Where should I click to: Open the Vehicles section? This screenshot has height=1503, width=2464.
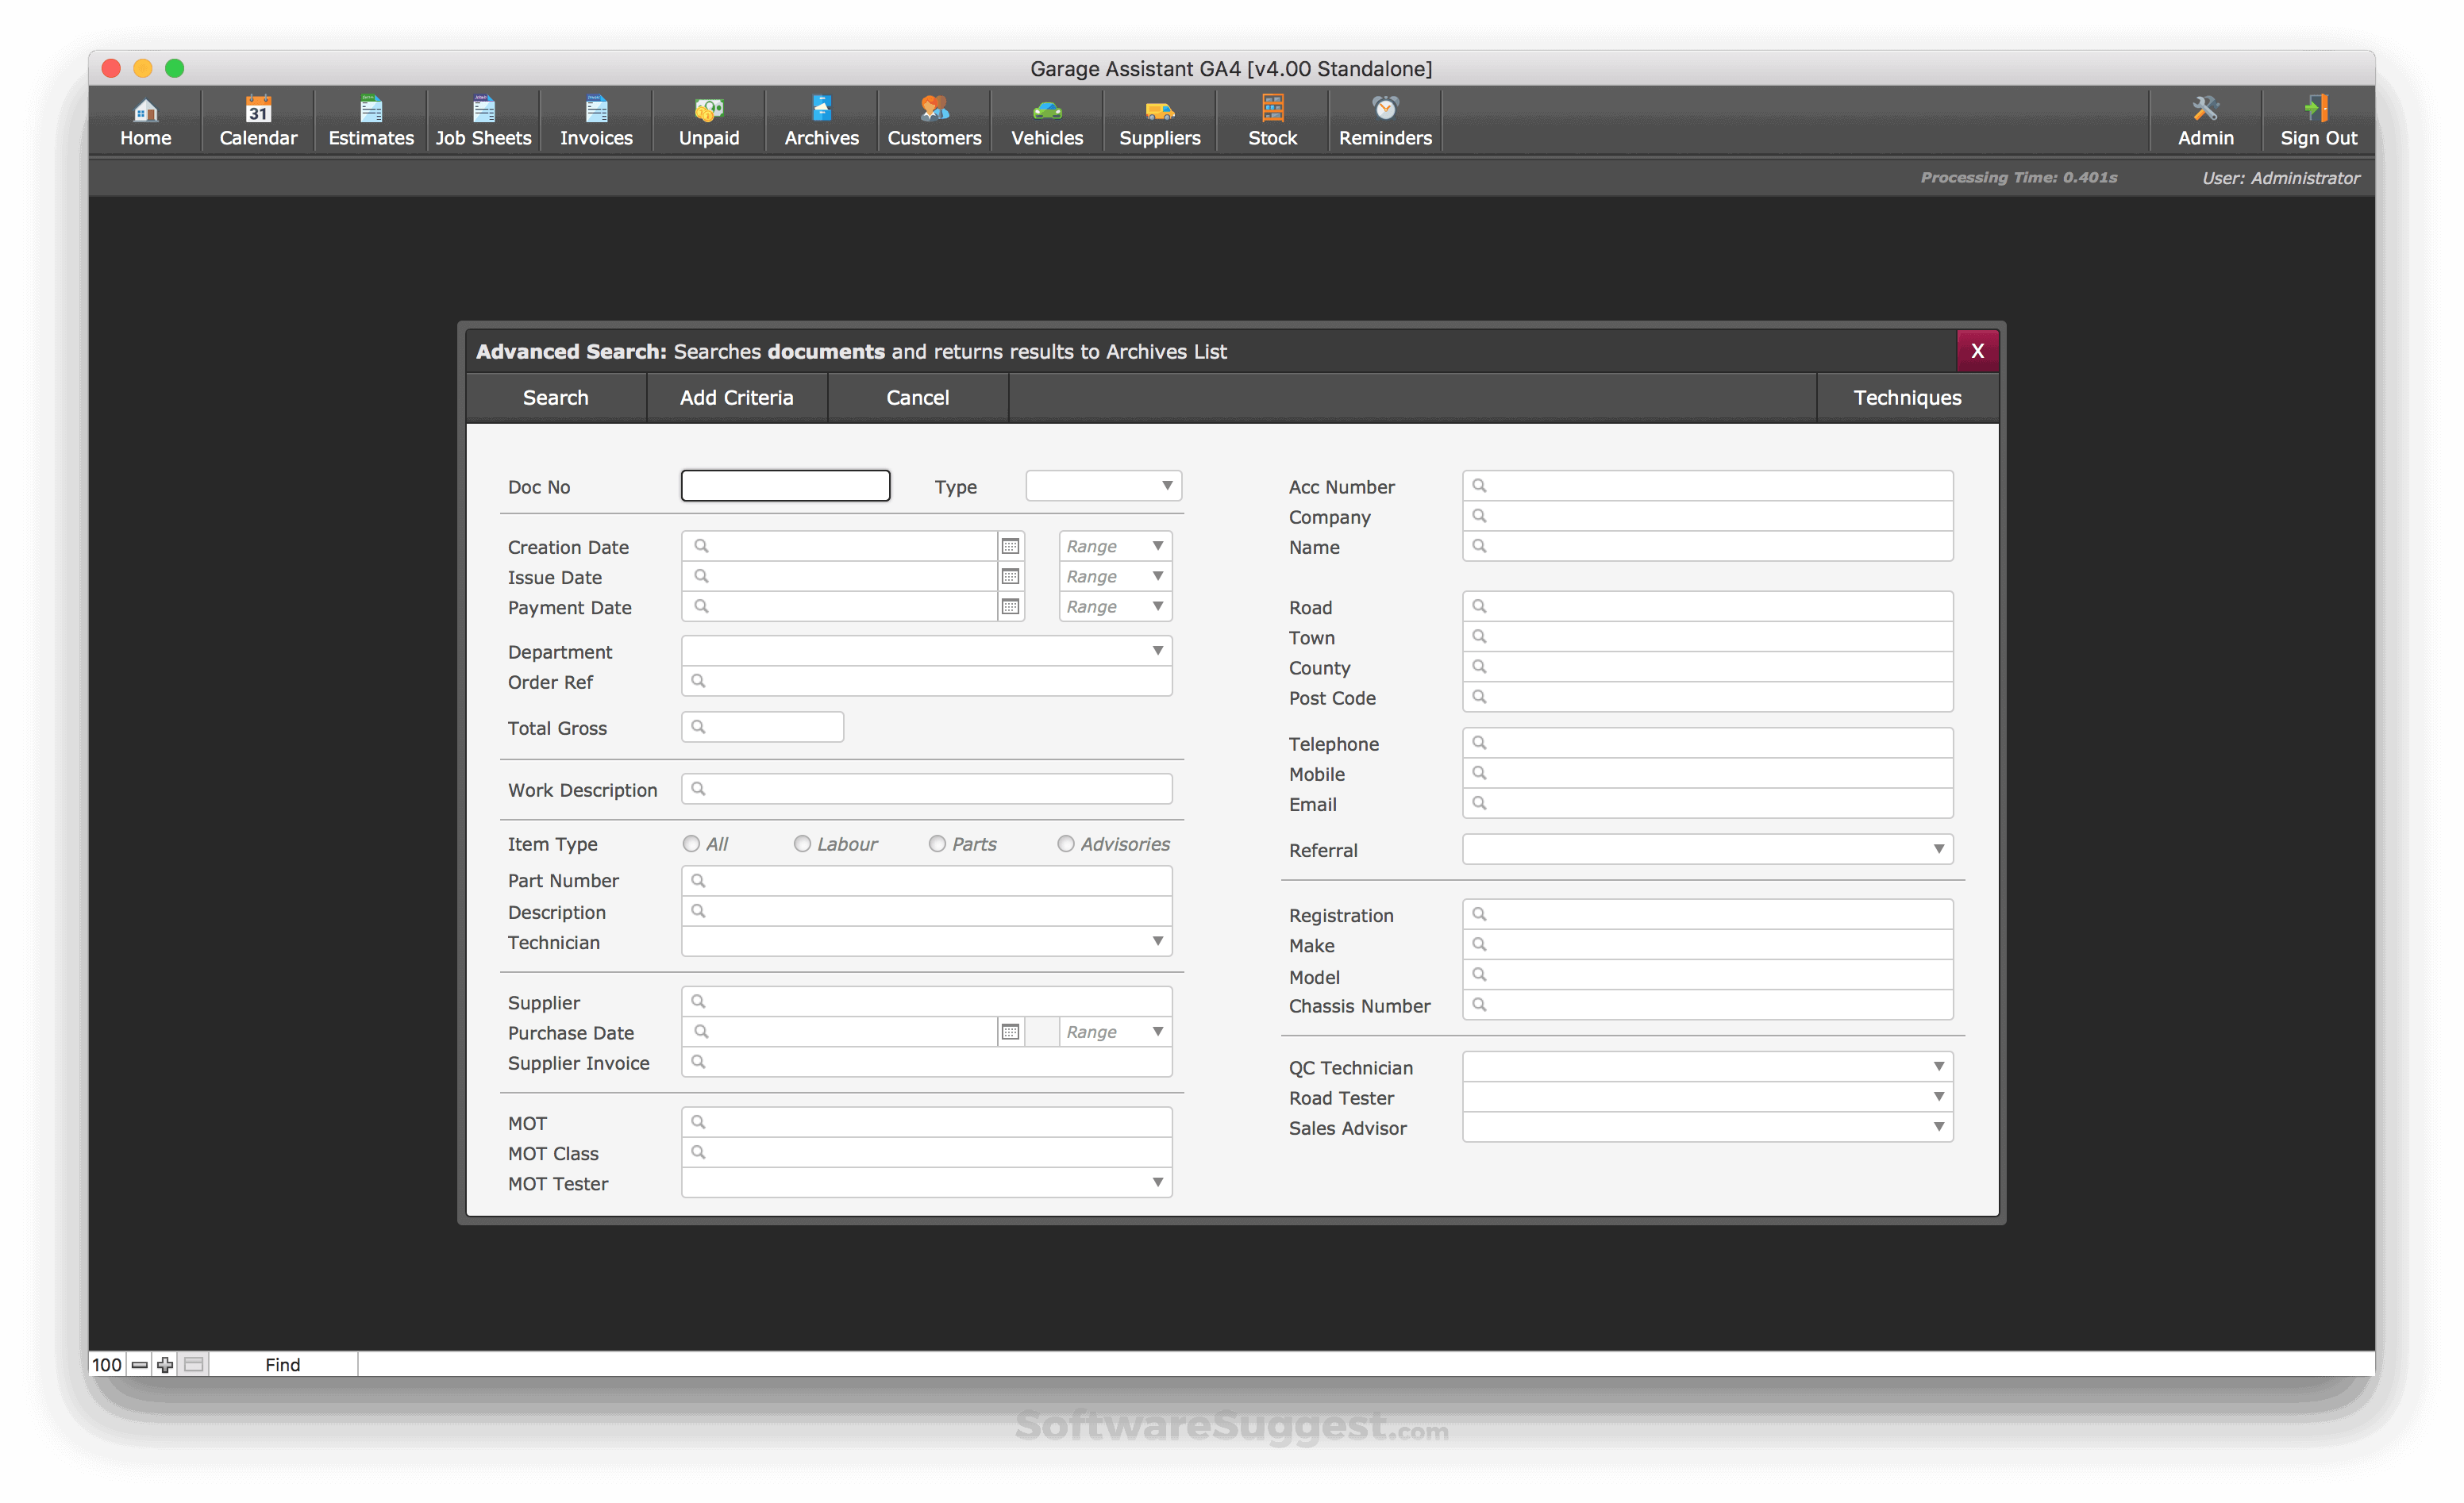click(x=1045, y=120)
